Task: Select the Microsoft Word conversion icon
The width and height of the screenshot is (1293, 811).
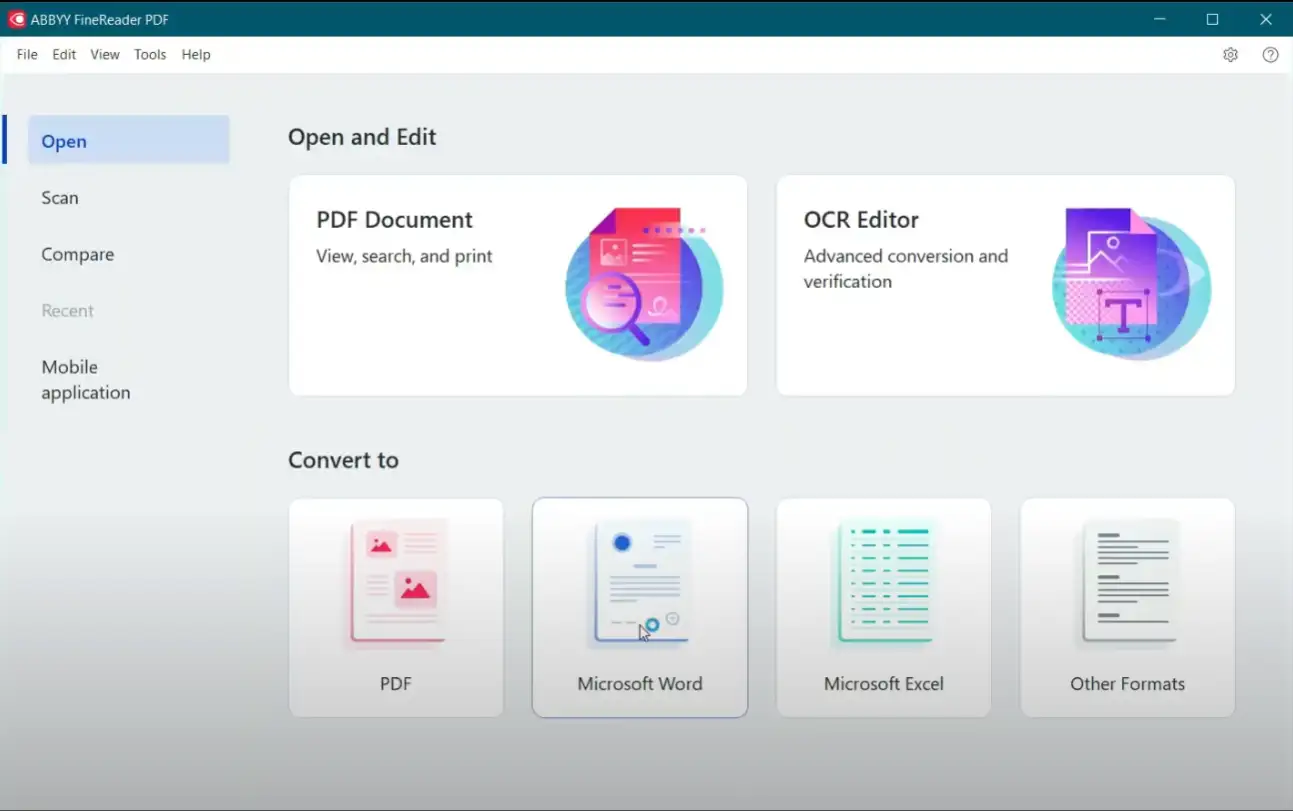Action: coord(640,583)
